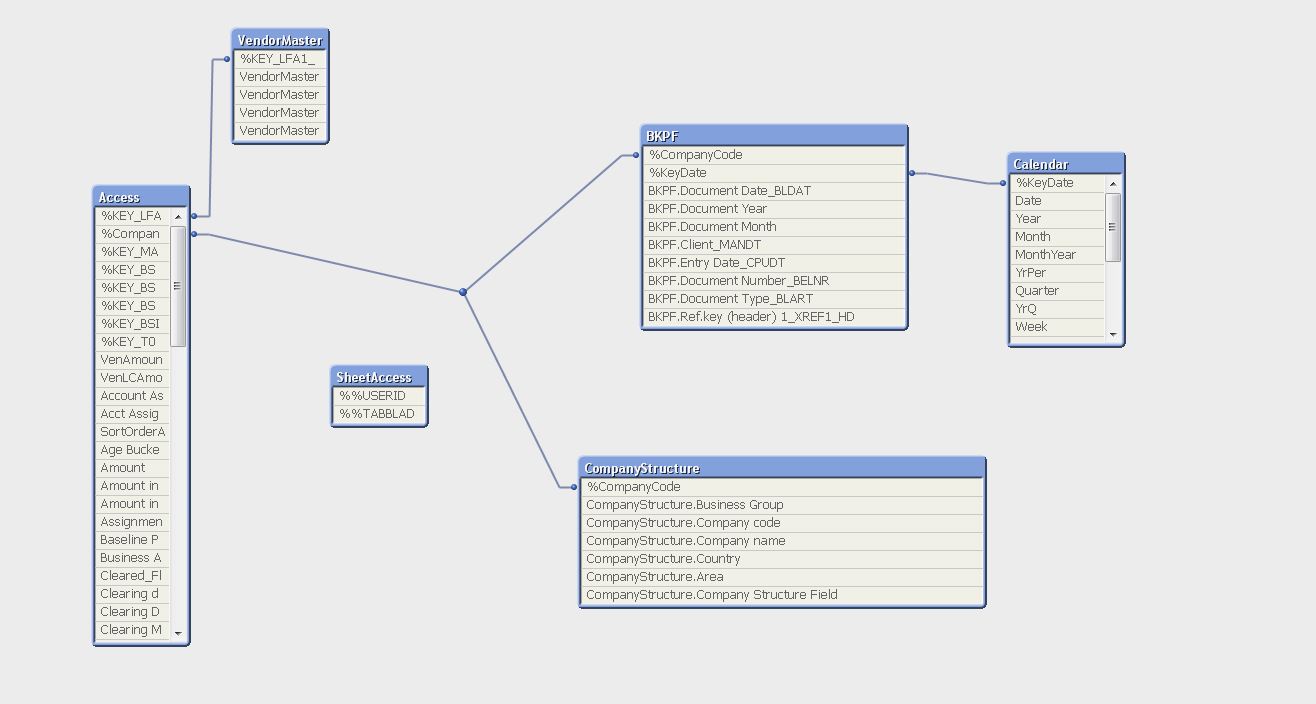Select MonthYear field in Calendar table

click(1058, 255)
